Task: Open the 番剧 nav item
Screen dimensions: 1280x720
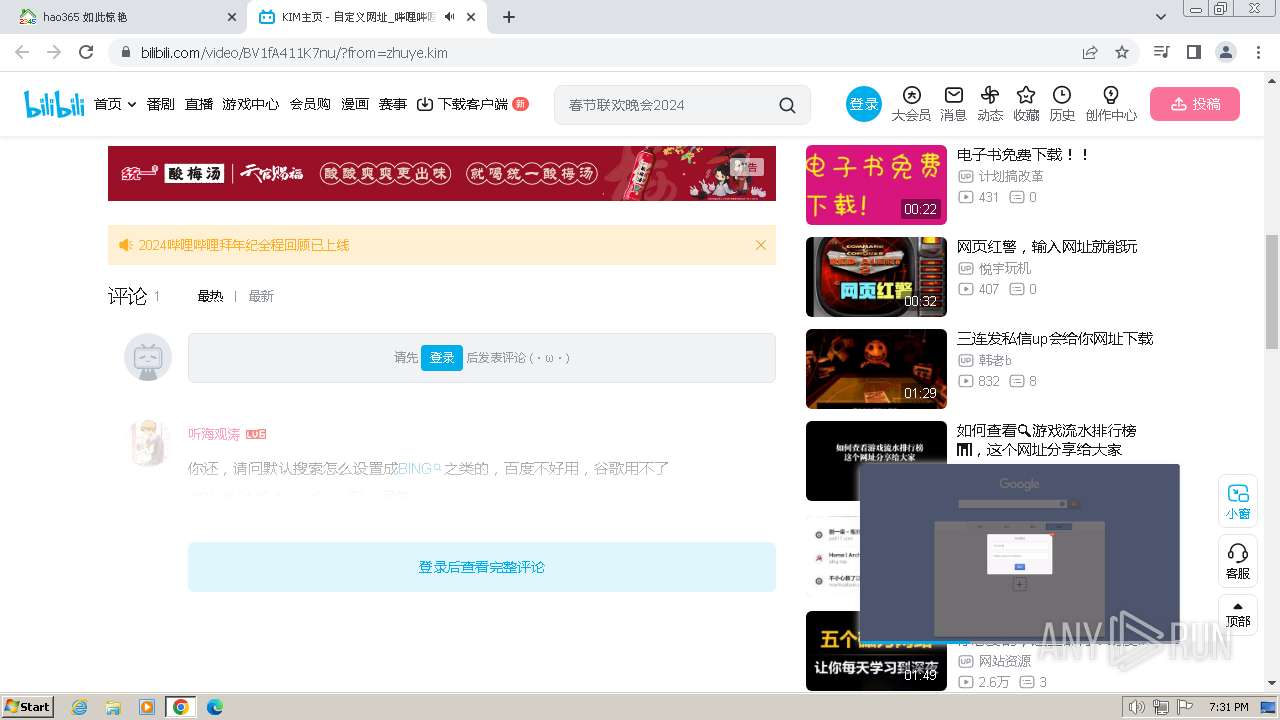Action: point(161,104)
